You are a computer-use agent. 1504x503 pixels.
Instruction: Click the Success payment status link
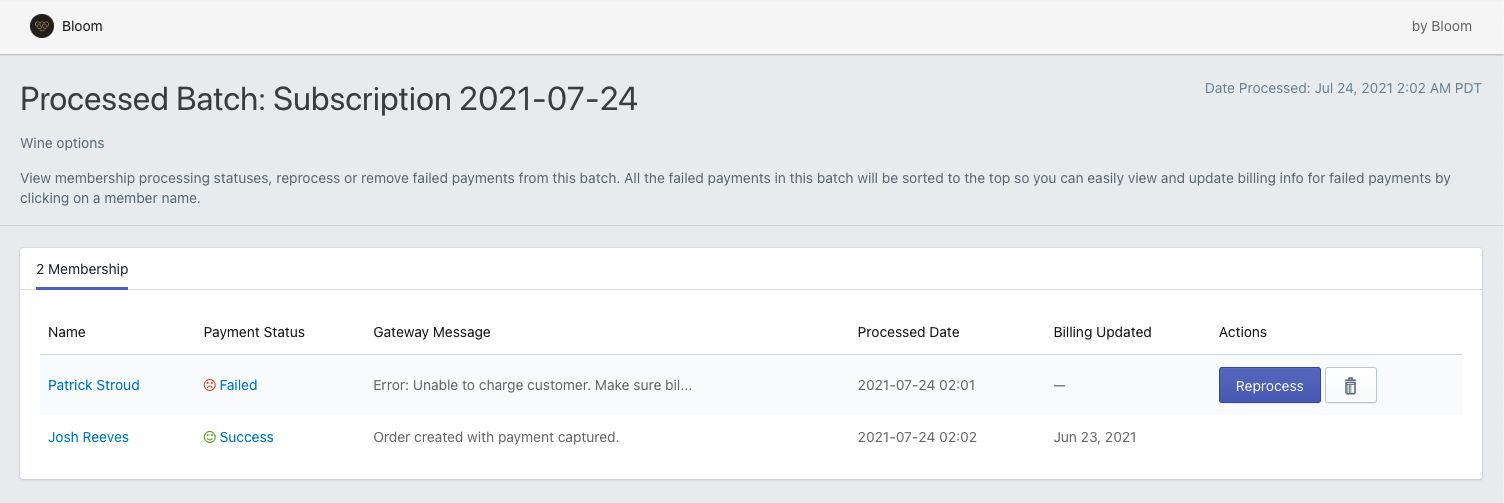246,437
